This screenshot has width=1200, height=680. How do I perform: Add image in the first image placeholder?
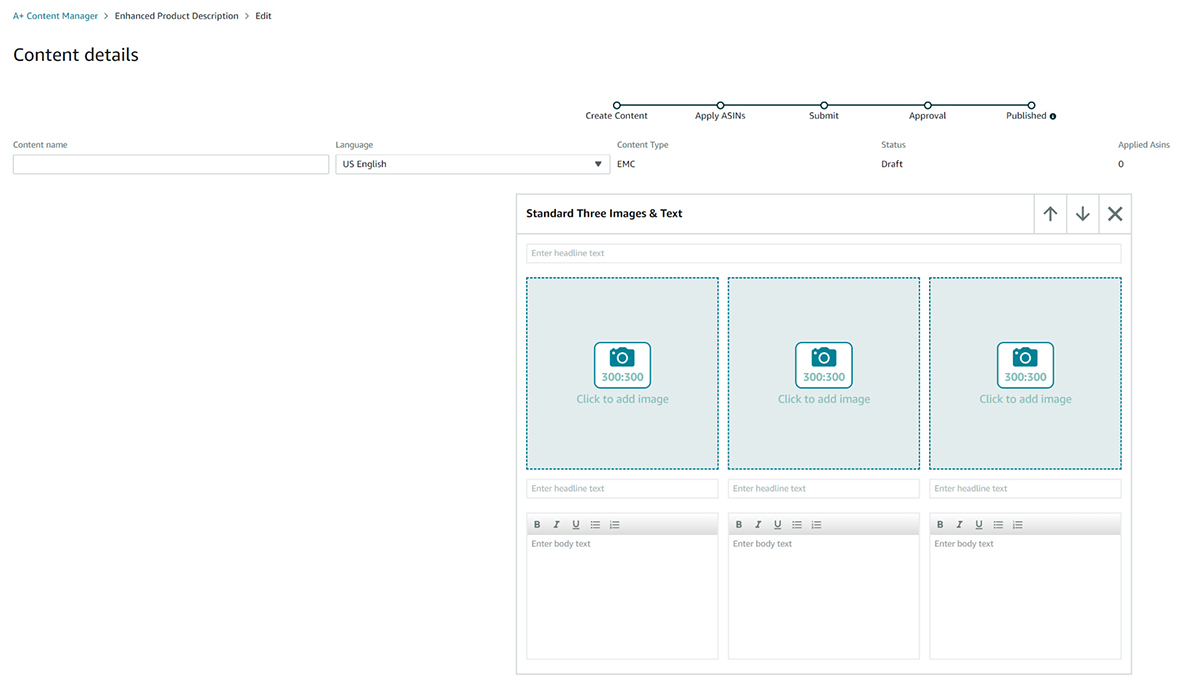[622, 373]
